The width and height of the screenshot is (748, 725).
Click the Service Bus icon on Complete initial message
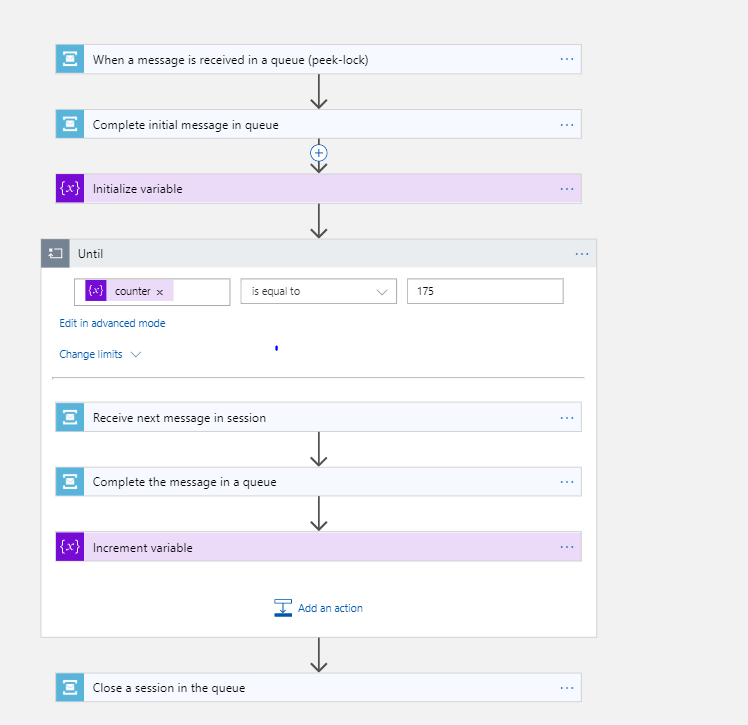point(70,124)
